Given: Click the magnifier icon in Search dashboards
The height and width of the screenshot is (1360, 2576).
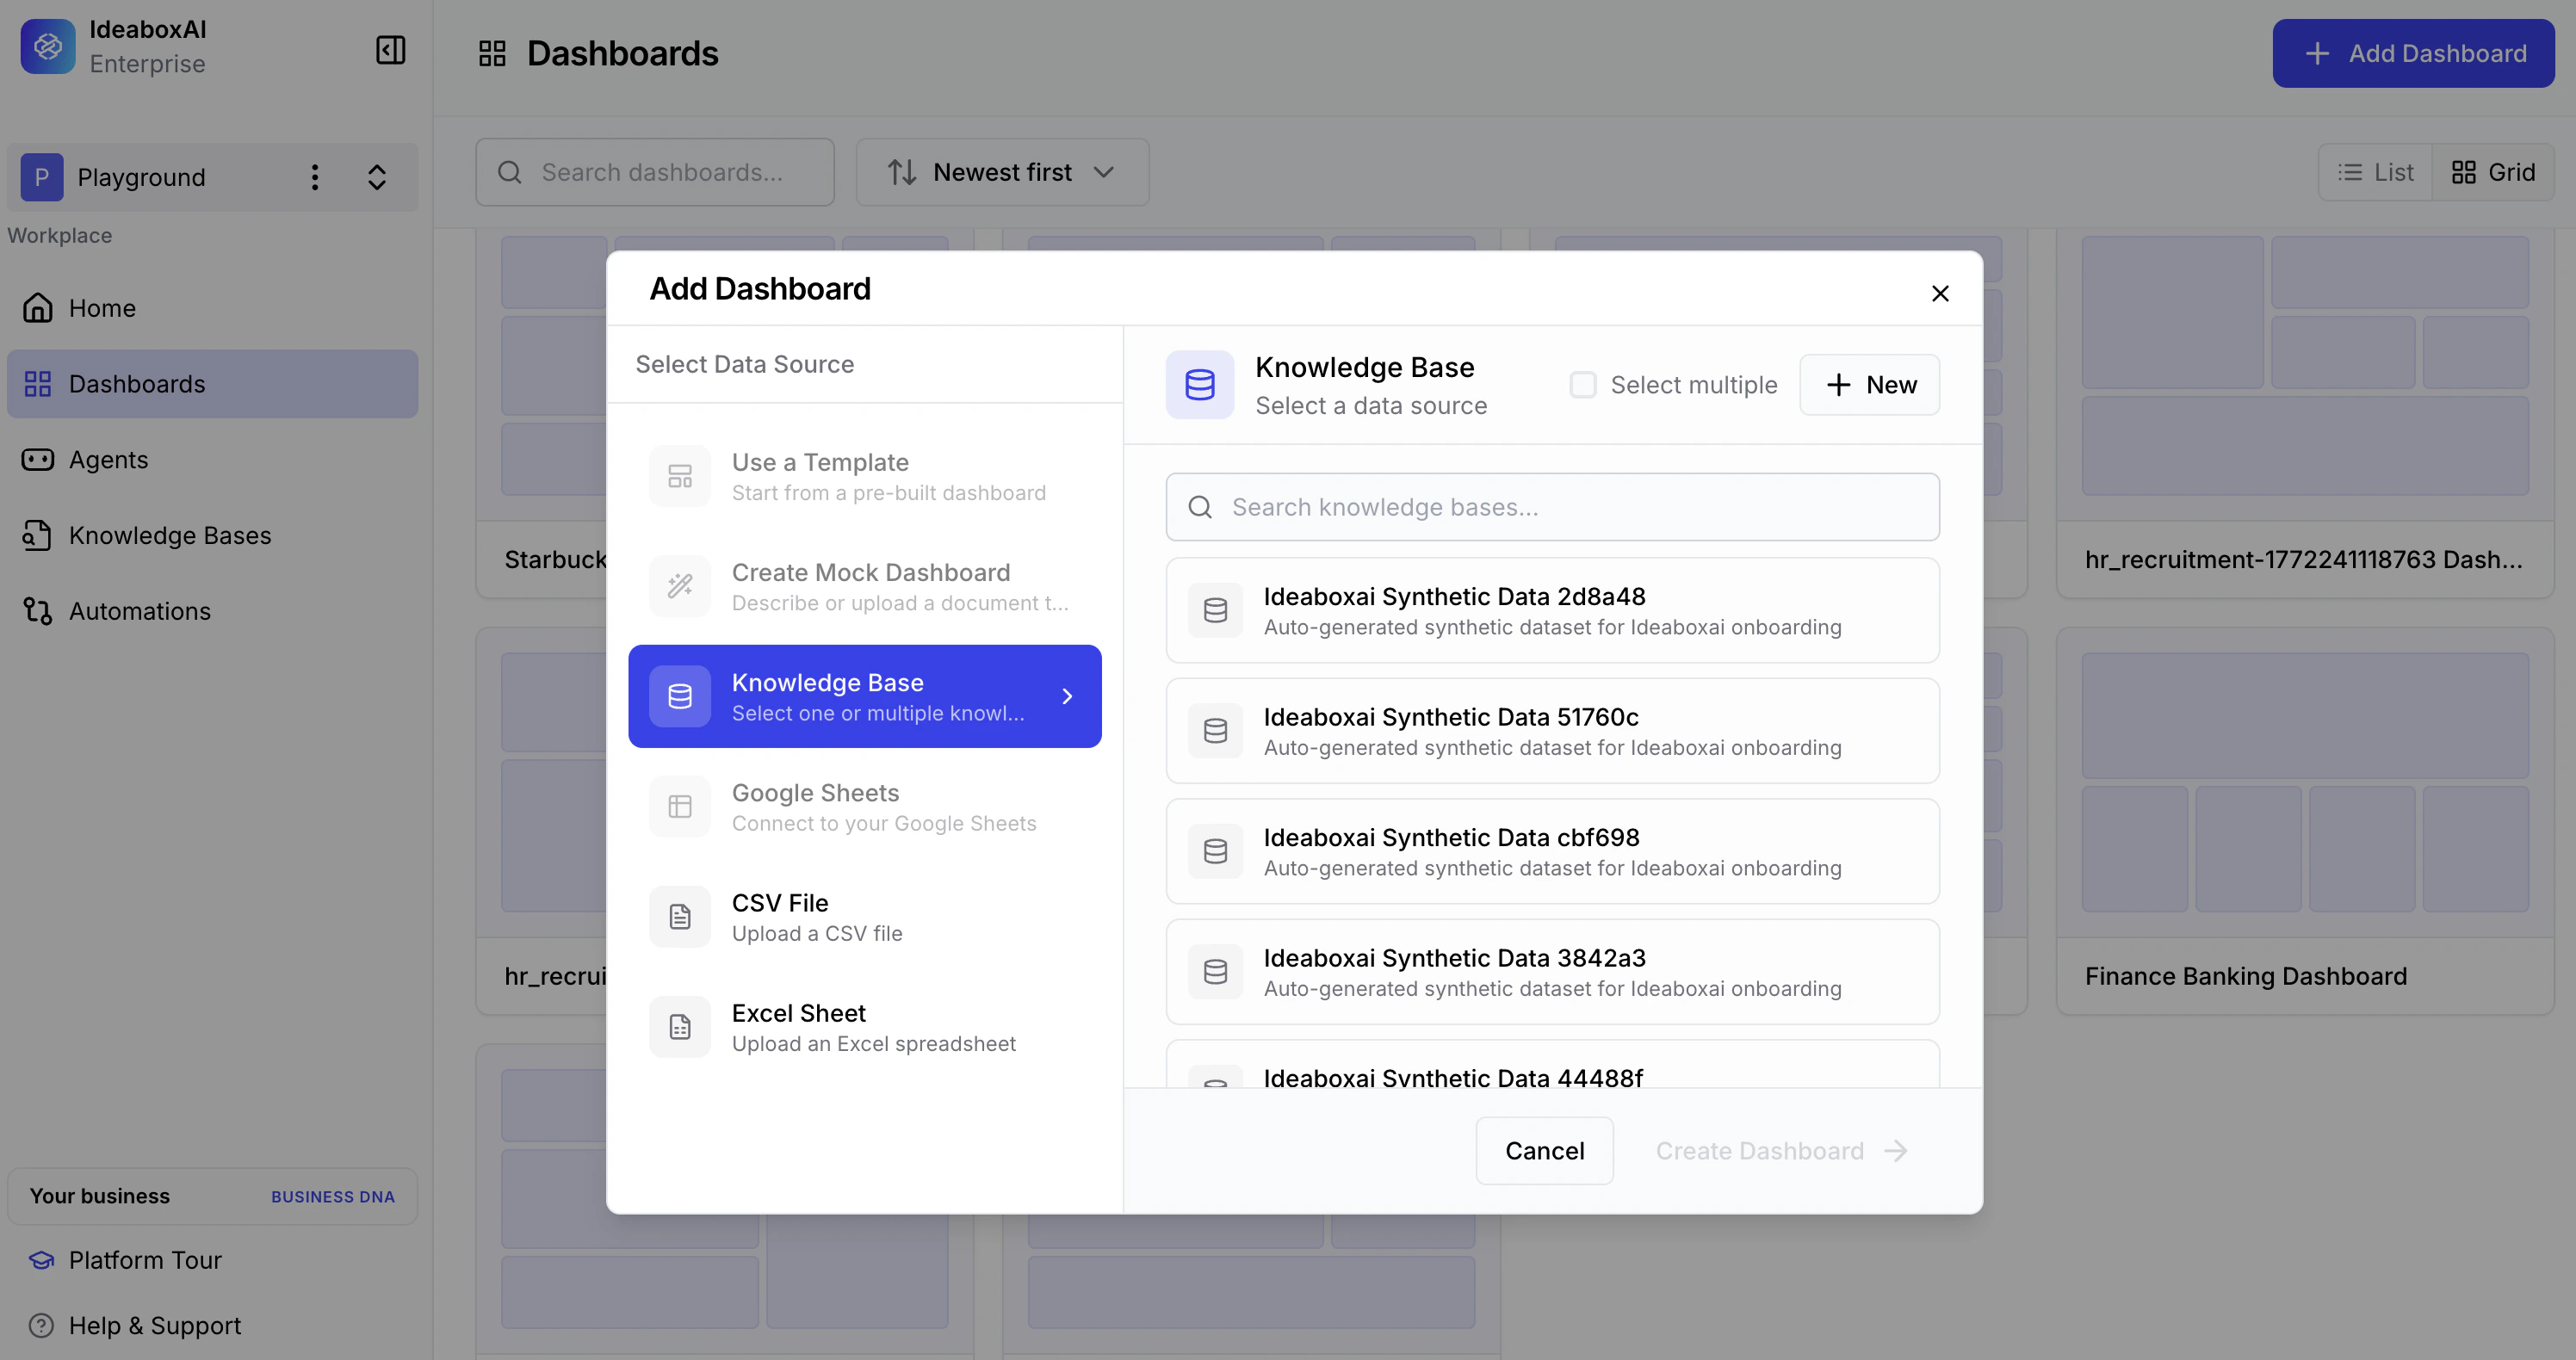Looking at the screenshot, I should (x=509, y=172).
